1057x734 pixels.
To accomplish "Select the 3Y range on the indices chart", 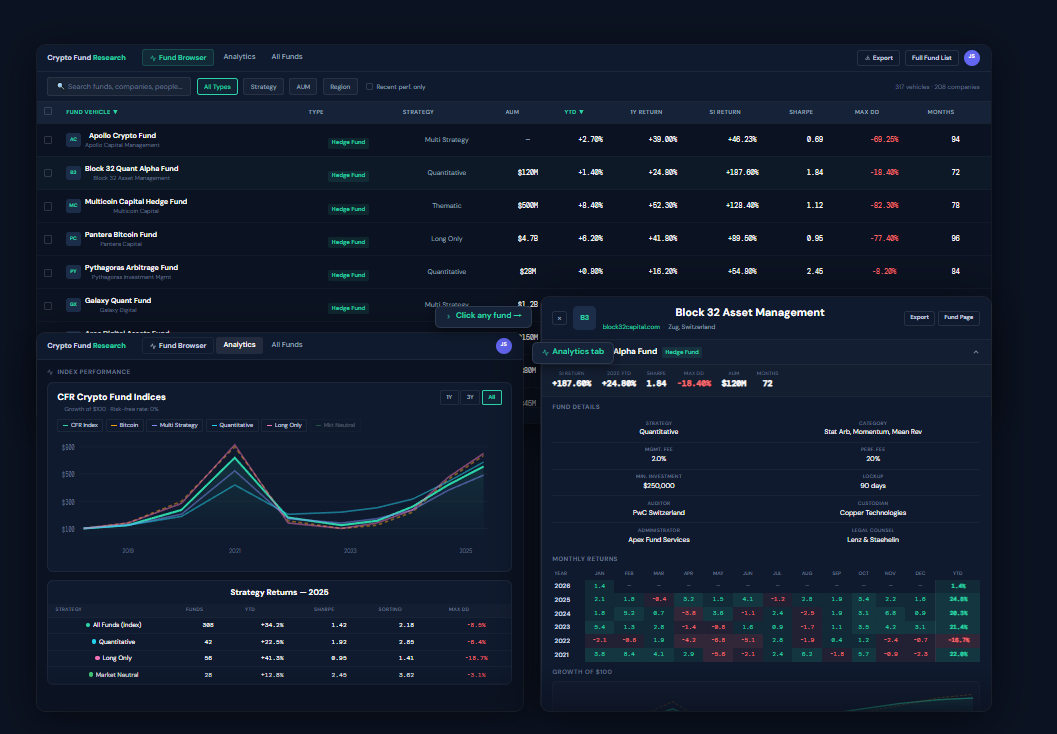I will [x=470, y=398].
